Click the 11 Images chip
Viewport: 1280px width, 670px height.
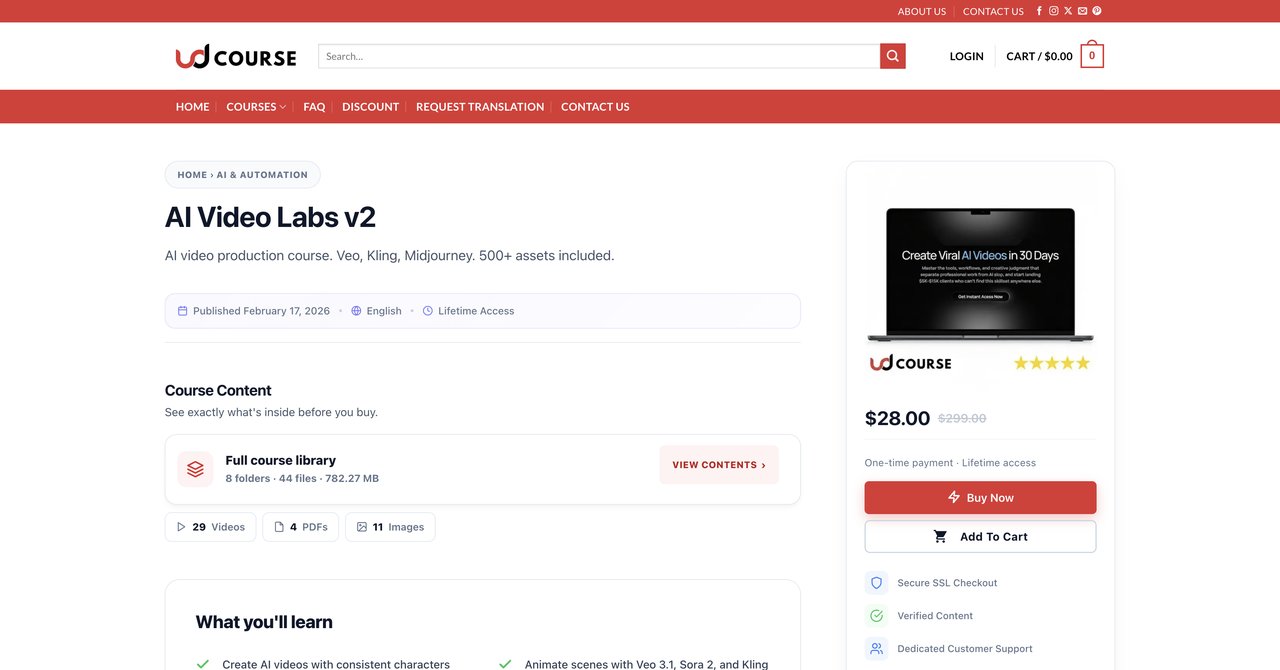click(390, 527)
